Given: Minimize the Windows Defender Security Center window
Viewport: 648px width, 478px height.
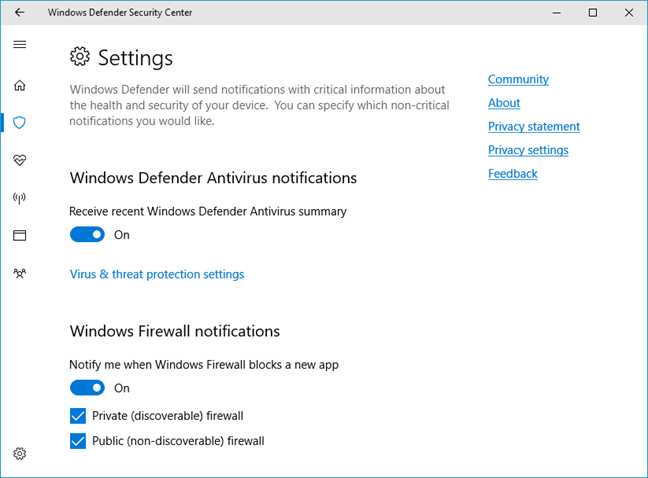Looking at the screenshot, I should [x=557, y=13].
